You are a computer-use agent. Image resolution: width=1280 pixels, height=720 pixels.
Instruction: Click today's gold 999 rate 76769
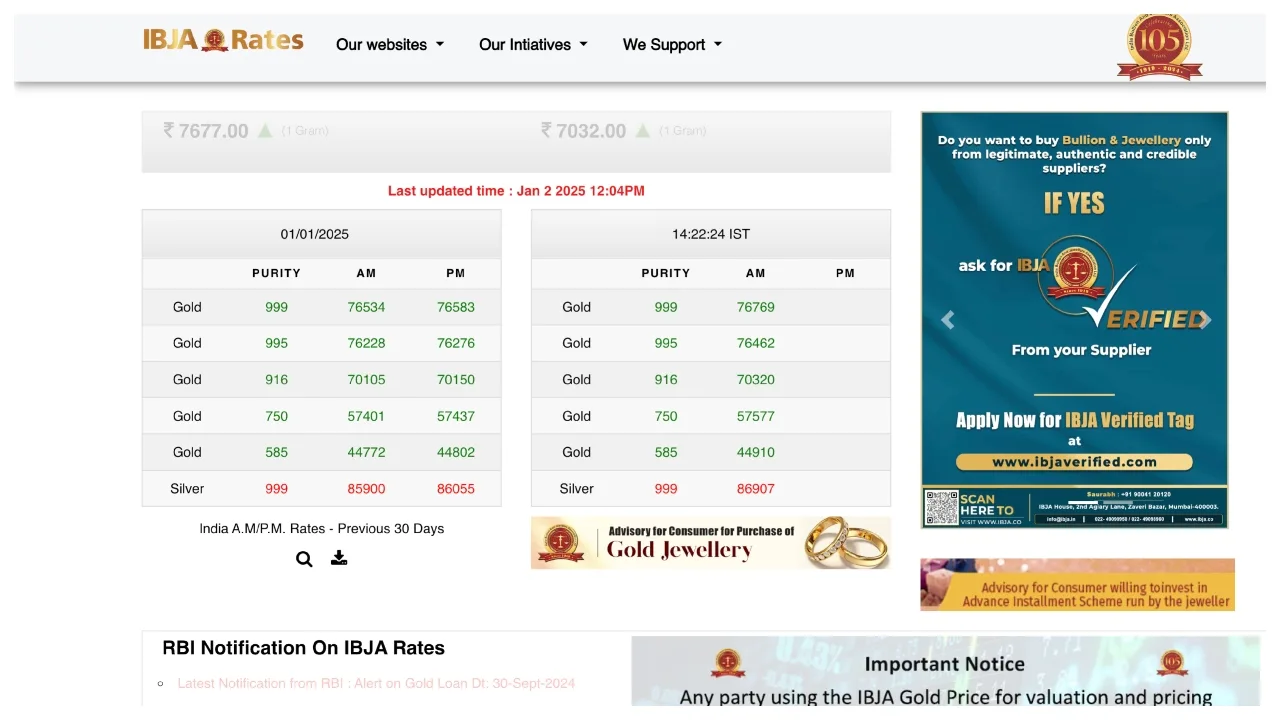[x=756, y=307]
